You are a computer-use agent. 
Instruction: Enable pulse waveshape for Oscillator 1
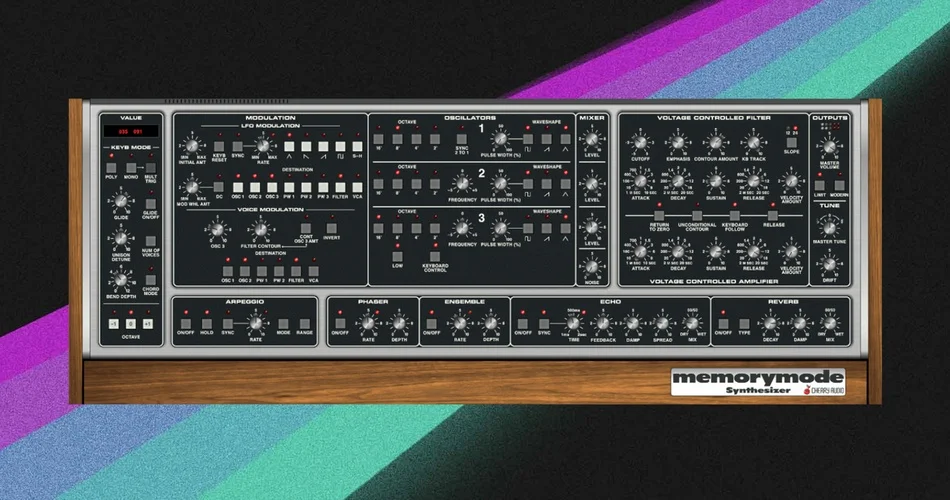coord(528,139)
